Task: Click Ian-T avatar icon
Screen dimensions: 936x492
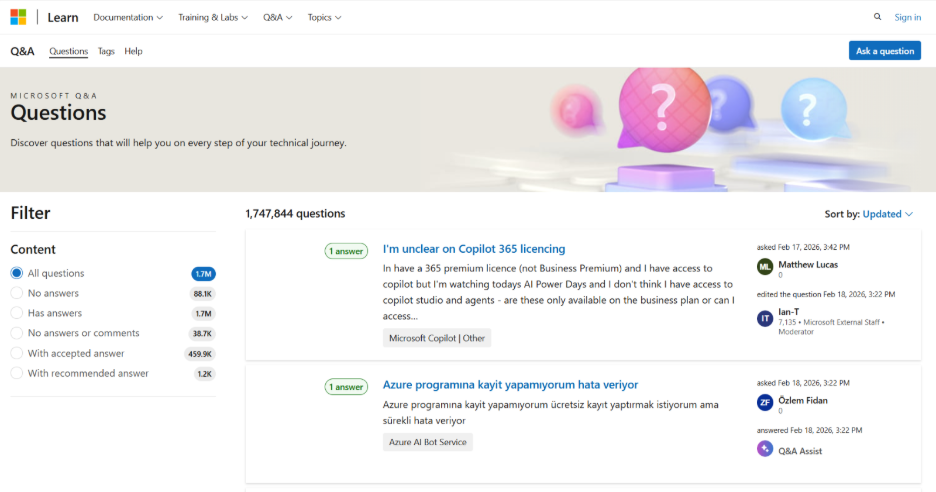Action: pos(765,318)
